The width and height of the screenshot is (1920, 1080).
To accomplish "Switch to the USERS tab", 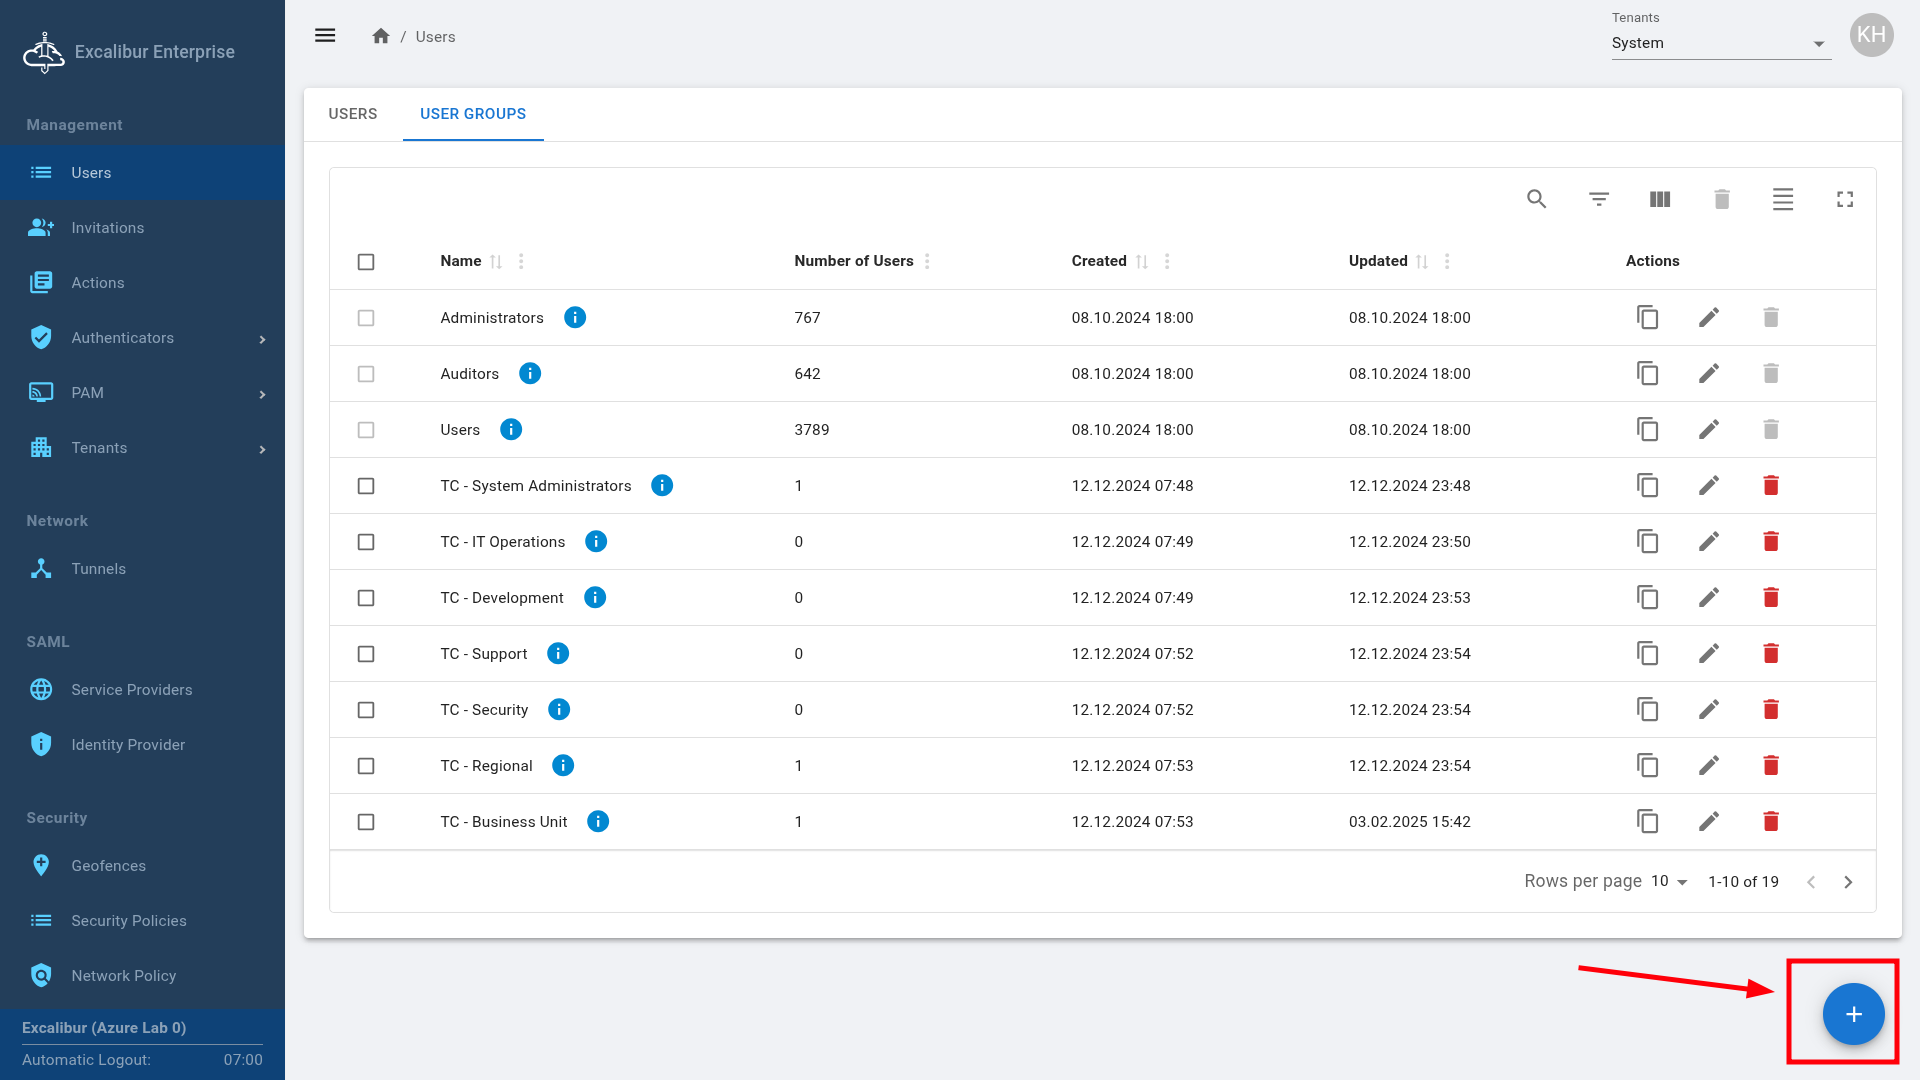I will 353,114.
